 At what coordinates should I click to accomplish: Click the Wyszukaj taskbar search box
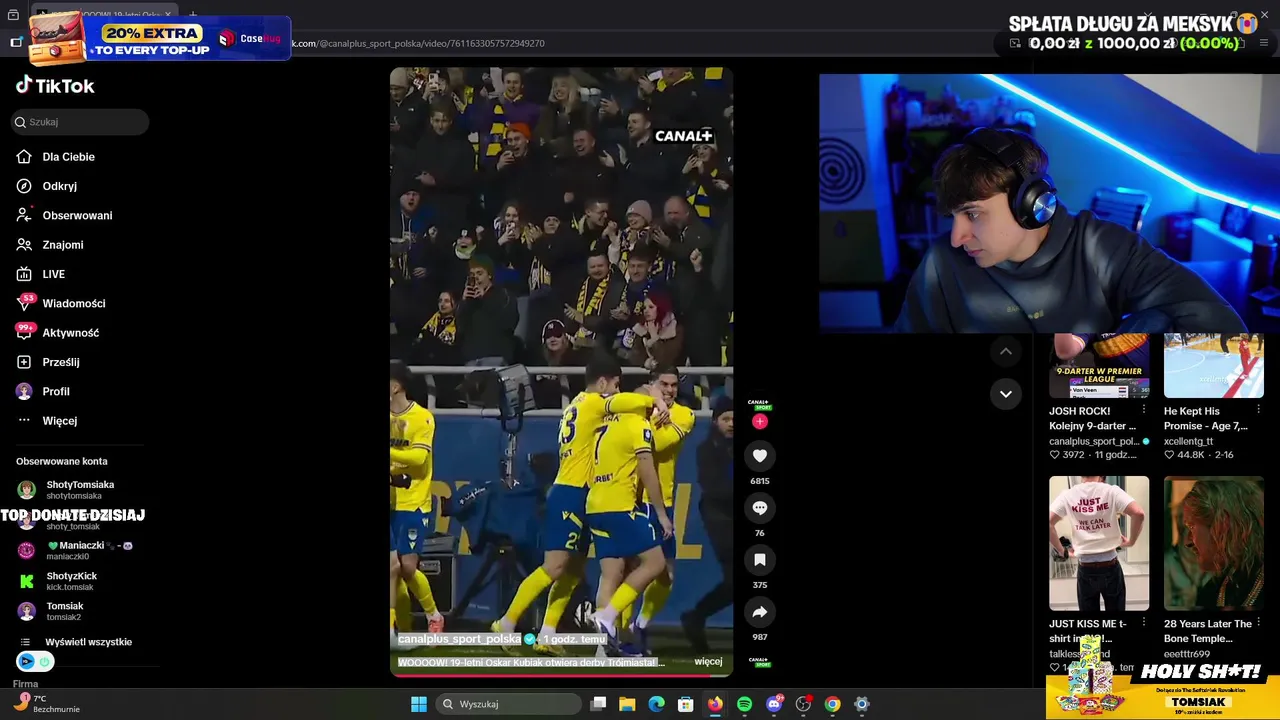point(511,704)
